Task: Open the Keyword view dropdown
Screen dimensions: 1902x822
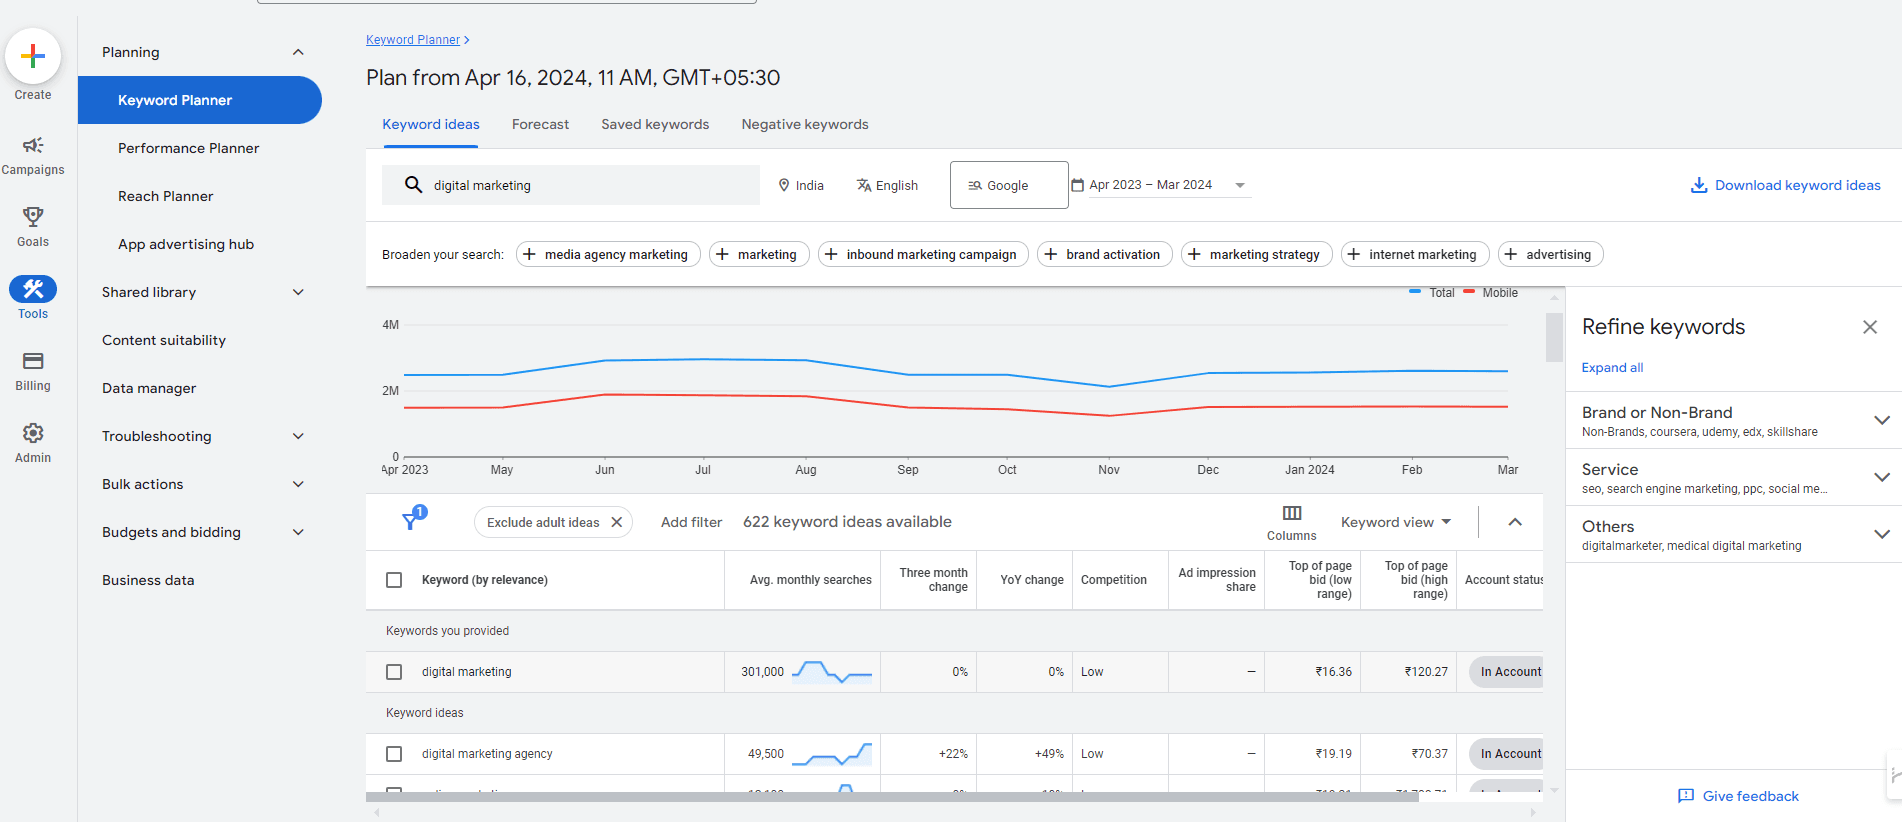Action: [x=1395, y=522]
